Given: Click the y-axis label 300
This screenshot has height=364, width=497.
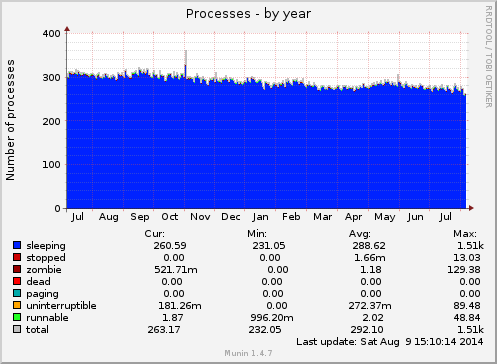Looking at the screenshot, I should click(51, 78).
